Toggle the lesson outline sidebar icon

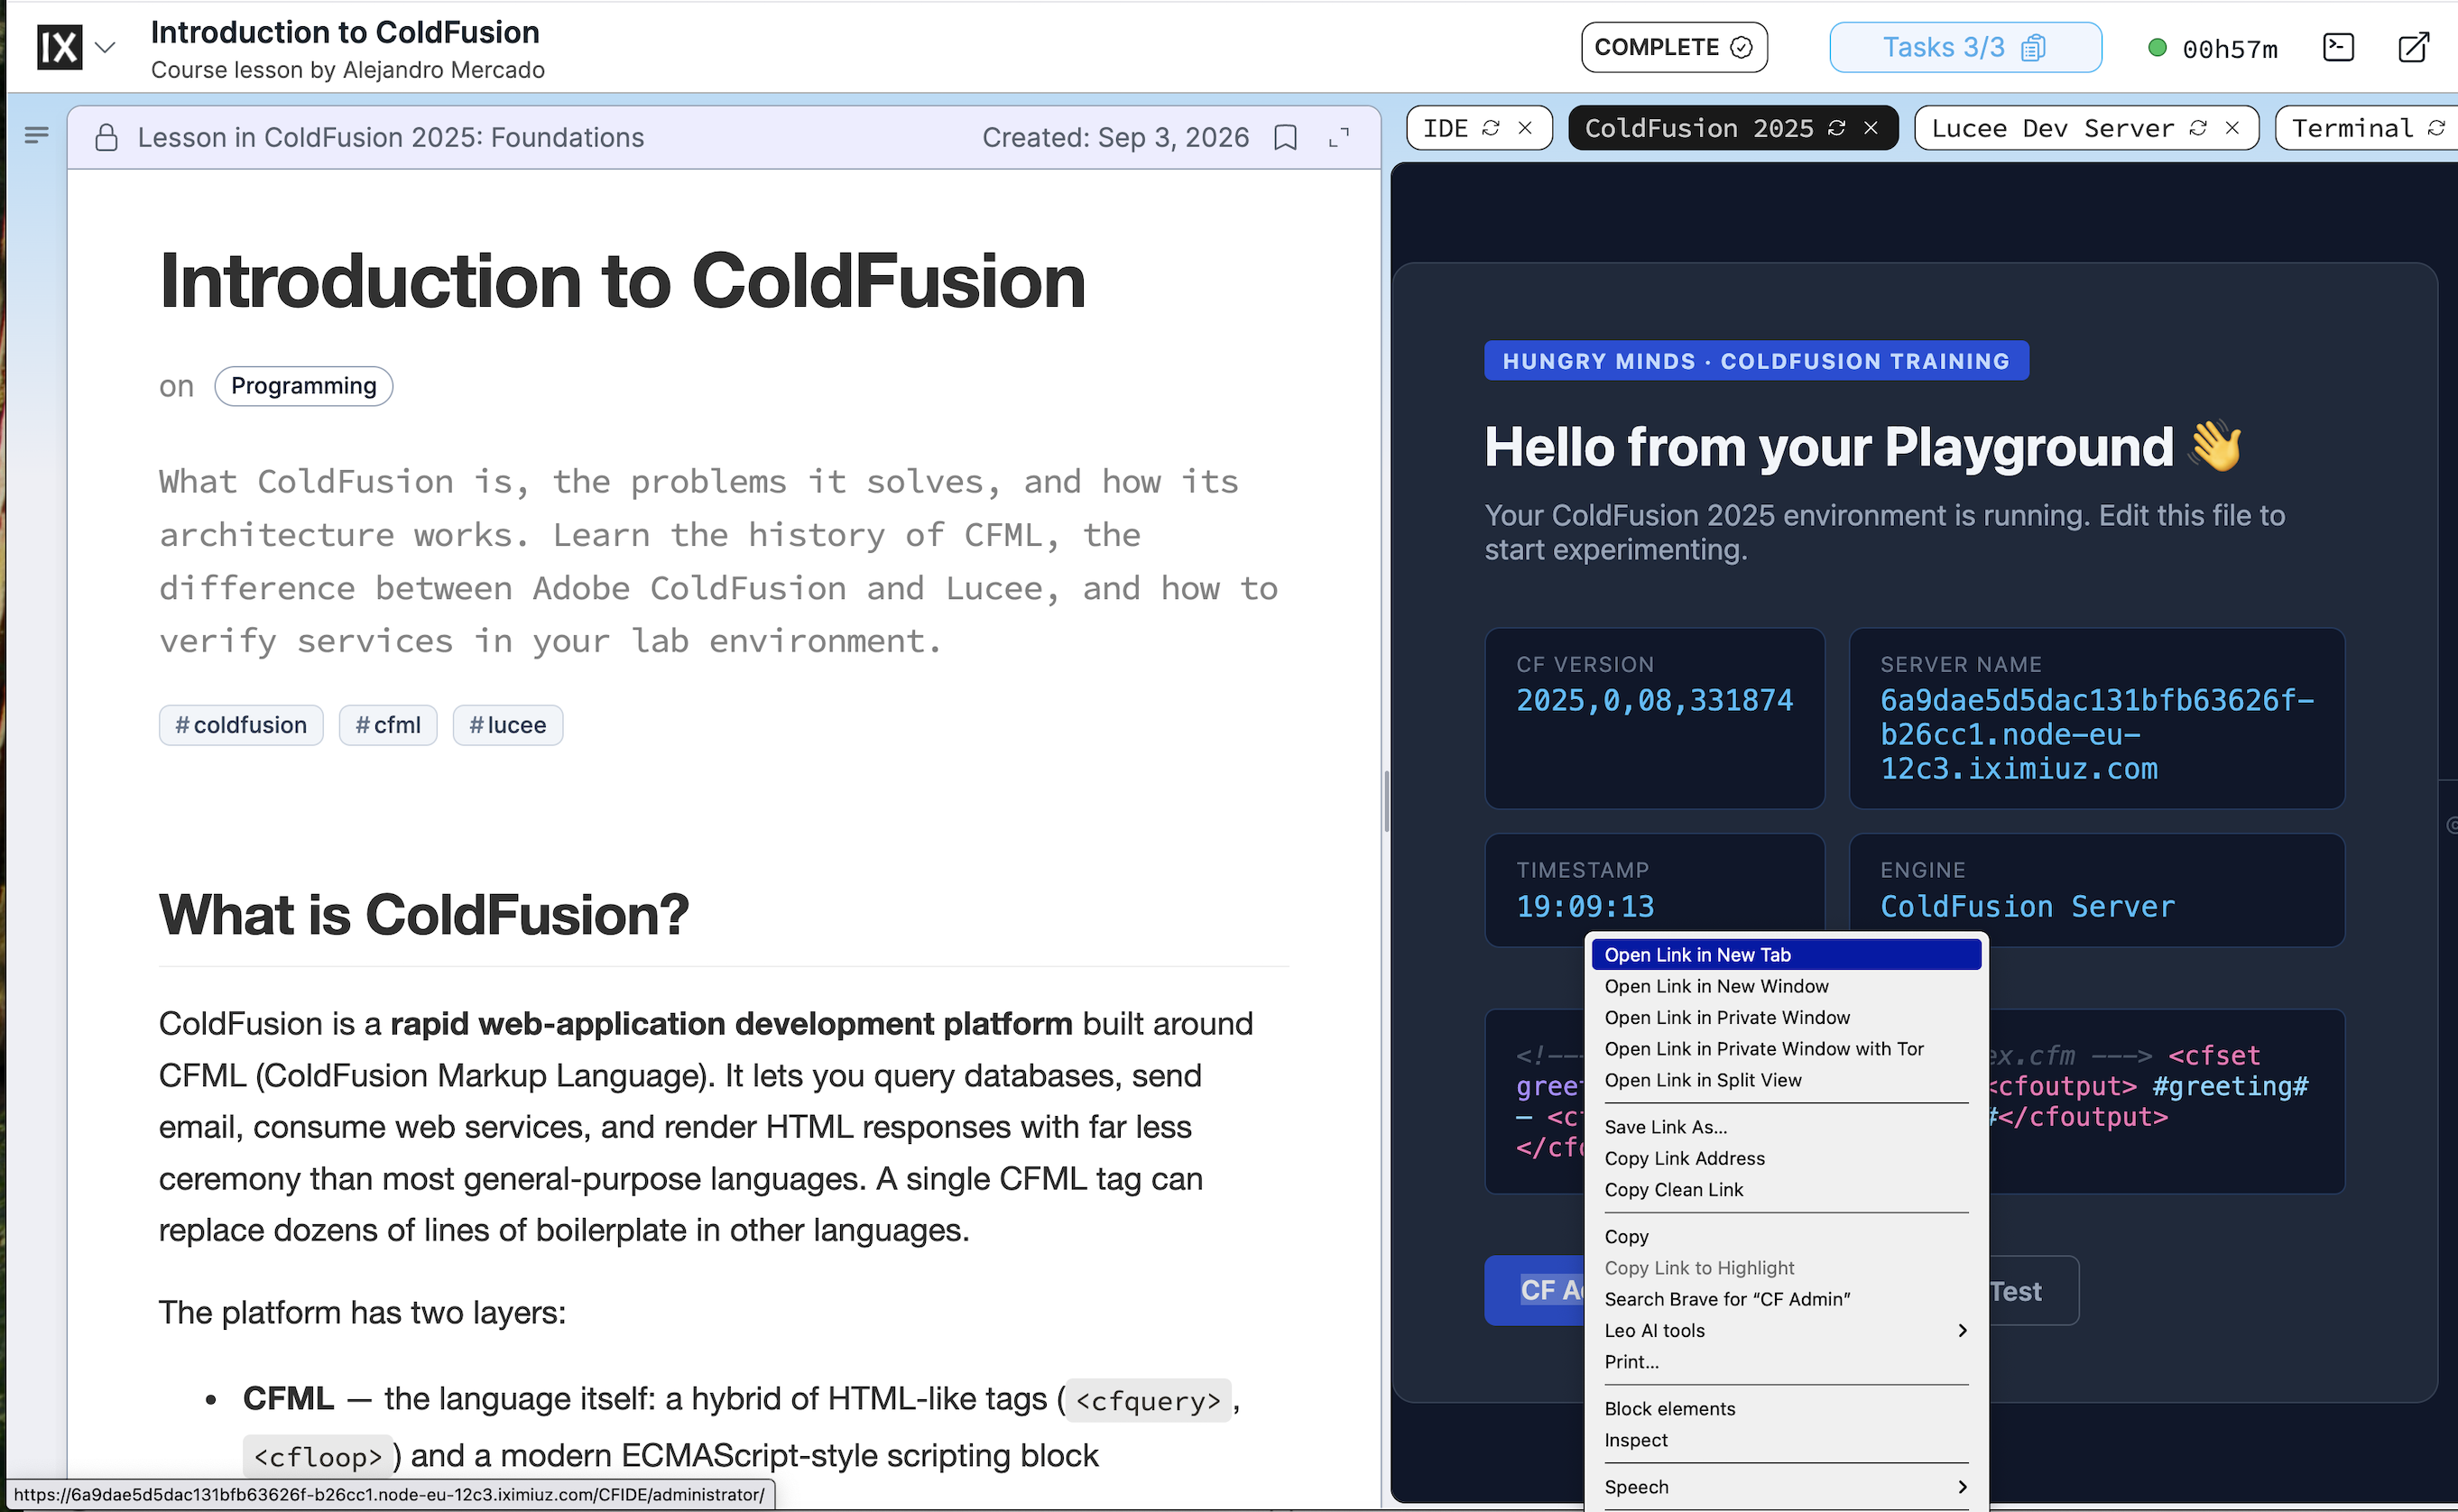36,135
